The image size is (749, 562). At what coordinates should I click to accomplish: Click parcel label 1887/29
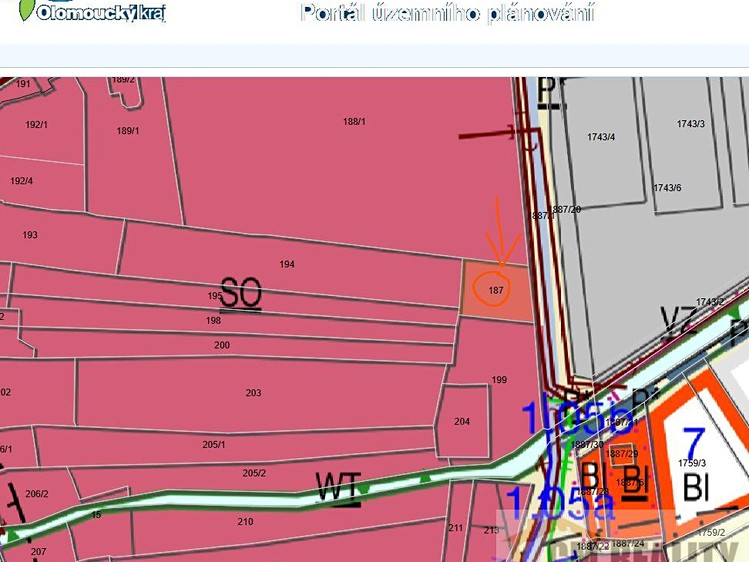click(x=621, y=454)
